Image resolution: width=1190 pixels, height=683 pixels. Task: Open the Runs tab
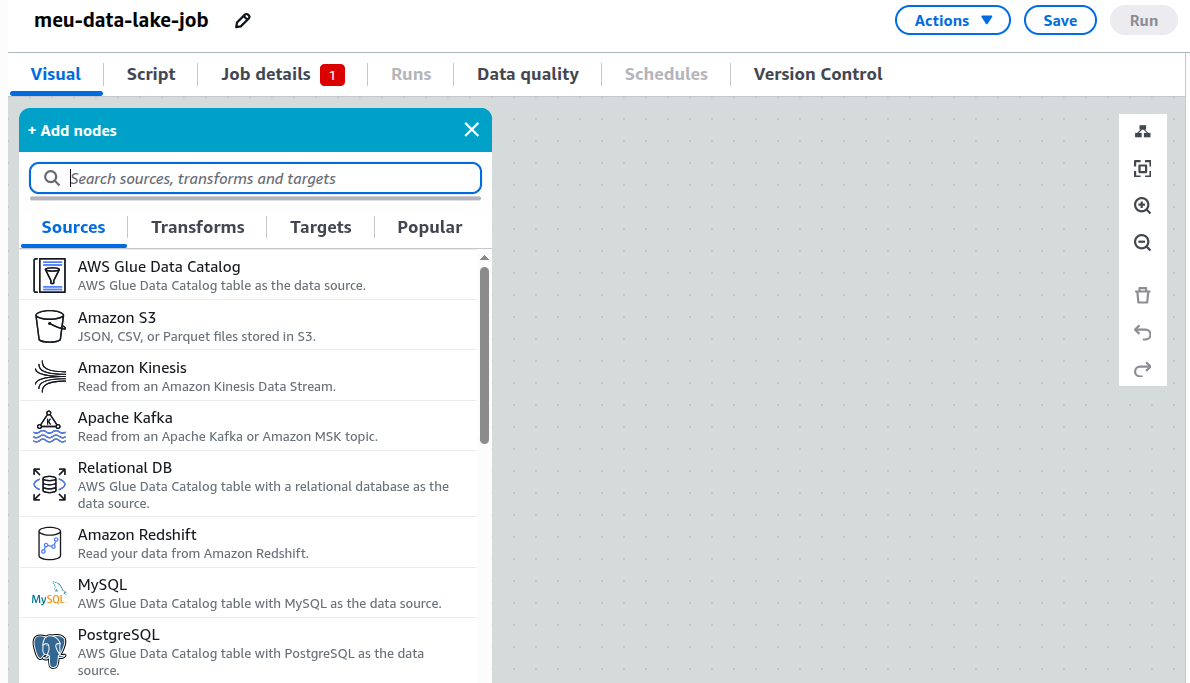pos(411,74)
